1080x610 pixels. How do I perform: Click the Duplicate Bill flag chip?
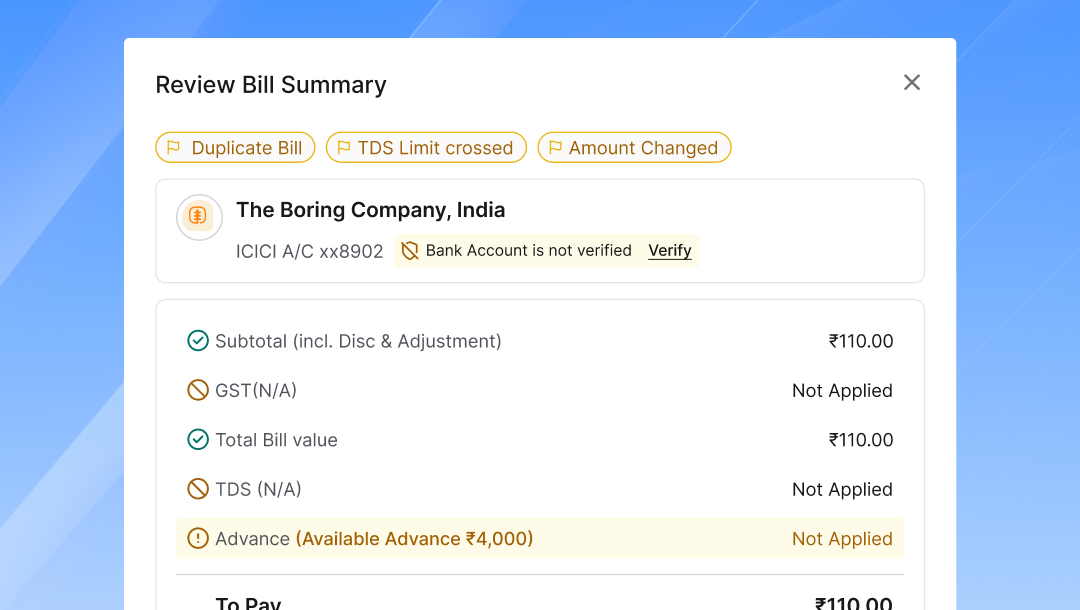click(x=235, y=147)
